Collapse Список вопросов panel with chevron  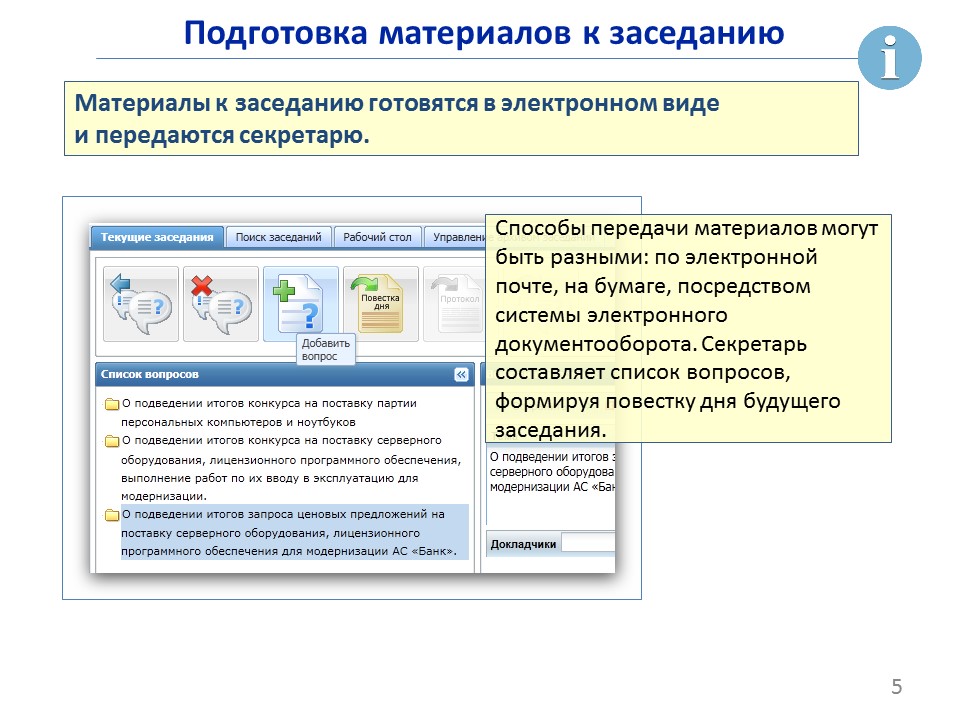click(x=461, y=374)
